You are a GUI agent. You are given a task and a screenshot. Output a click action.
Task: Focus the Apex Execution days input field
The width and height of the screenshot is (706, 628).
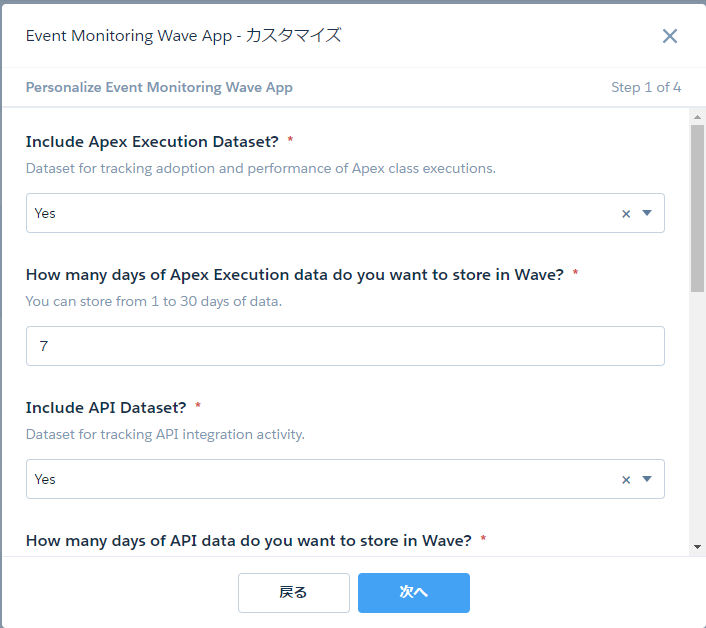[345, 346]
